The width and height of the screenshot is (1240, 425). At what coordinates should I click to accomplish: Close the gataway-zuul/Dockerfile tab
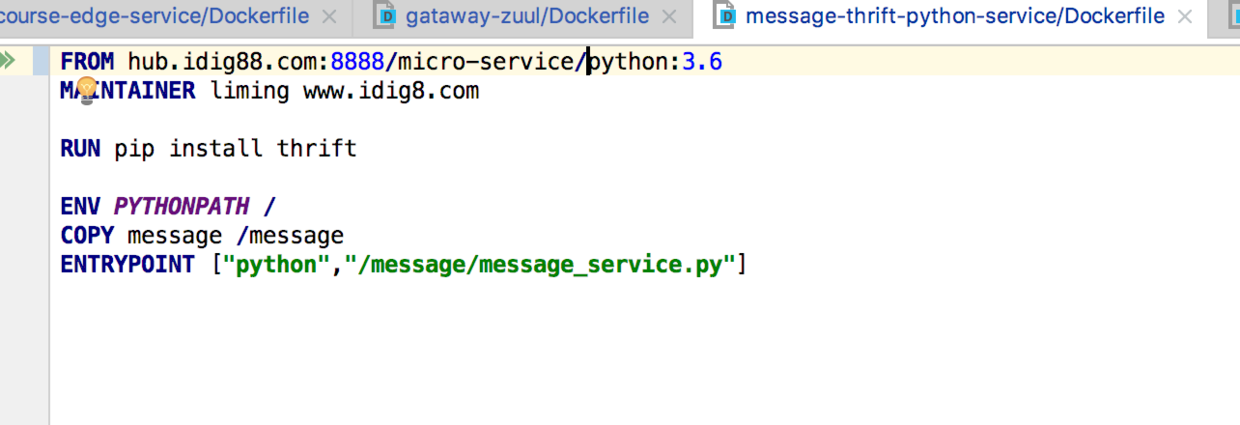point(670,17)
